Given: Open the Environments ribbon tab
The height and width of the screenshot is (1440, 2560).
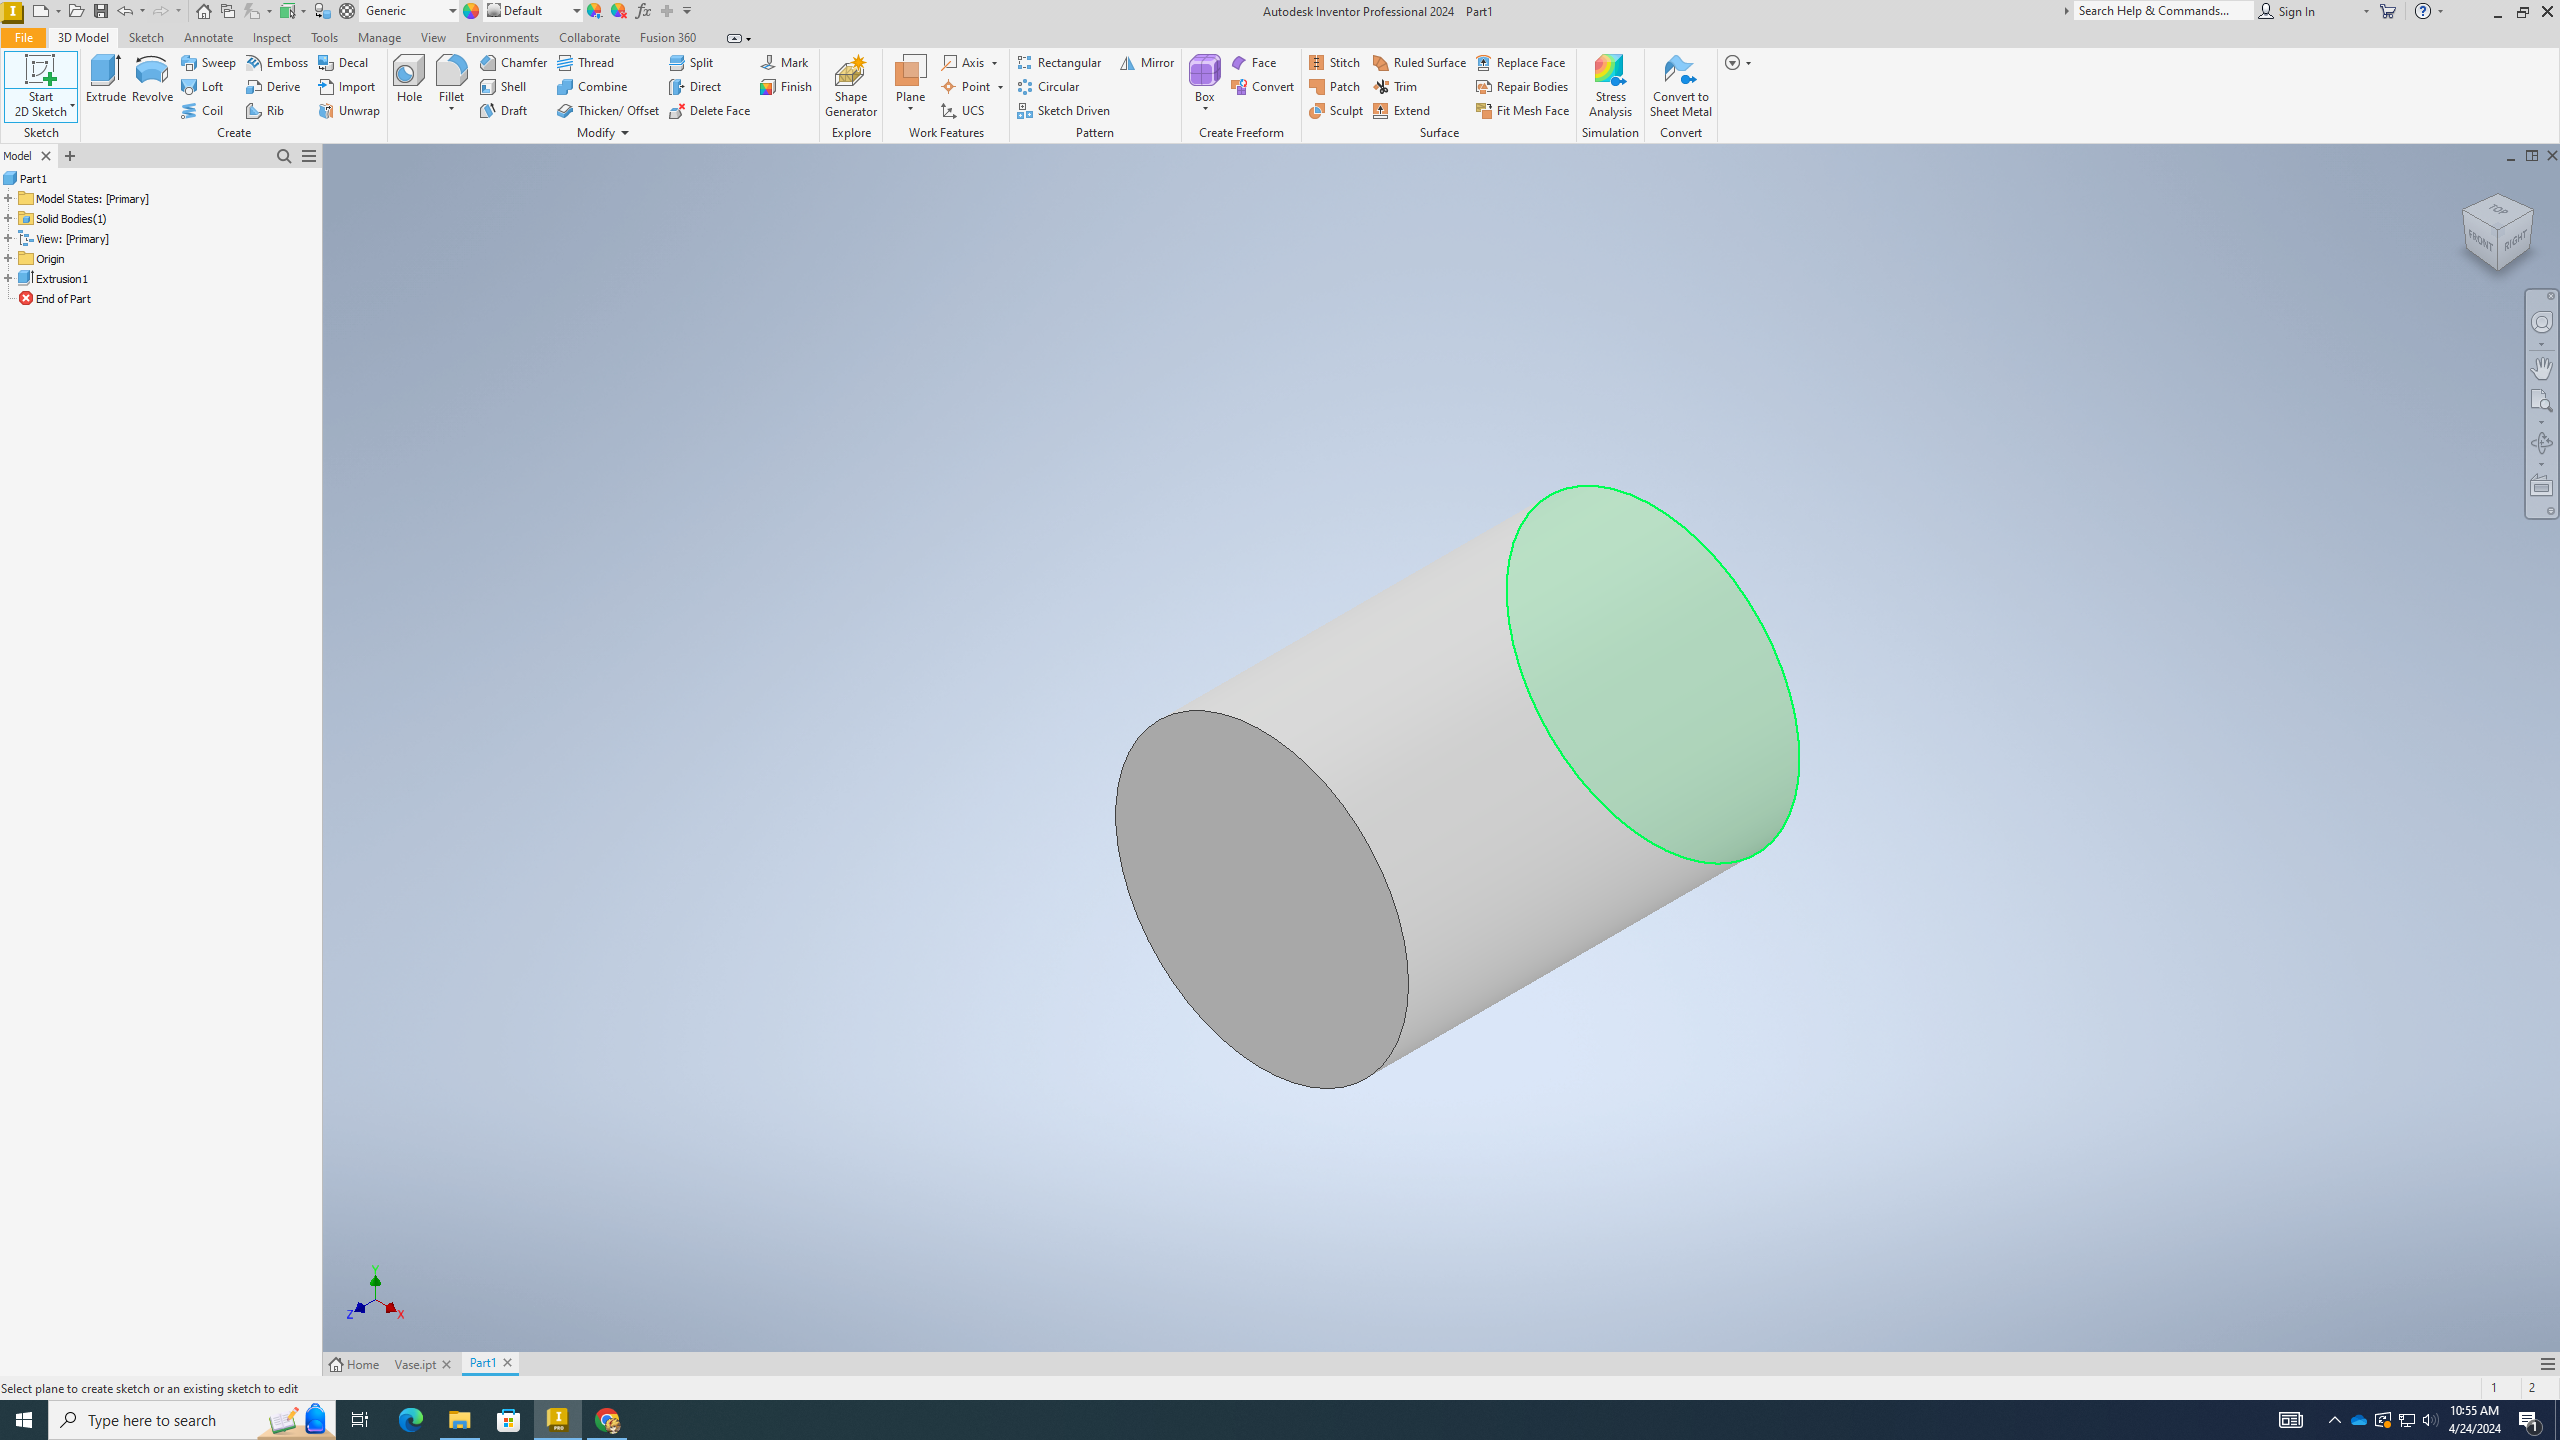Looking at the screenshot, I should click(x=502, y=37).
